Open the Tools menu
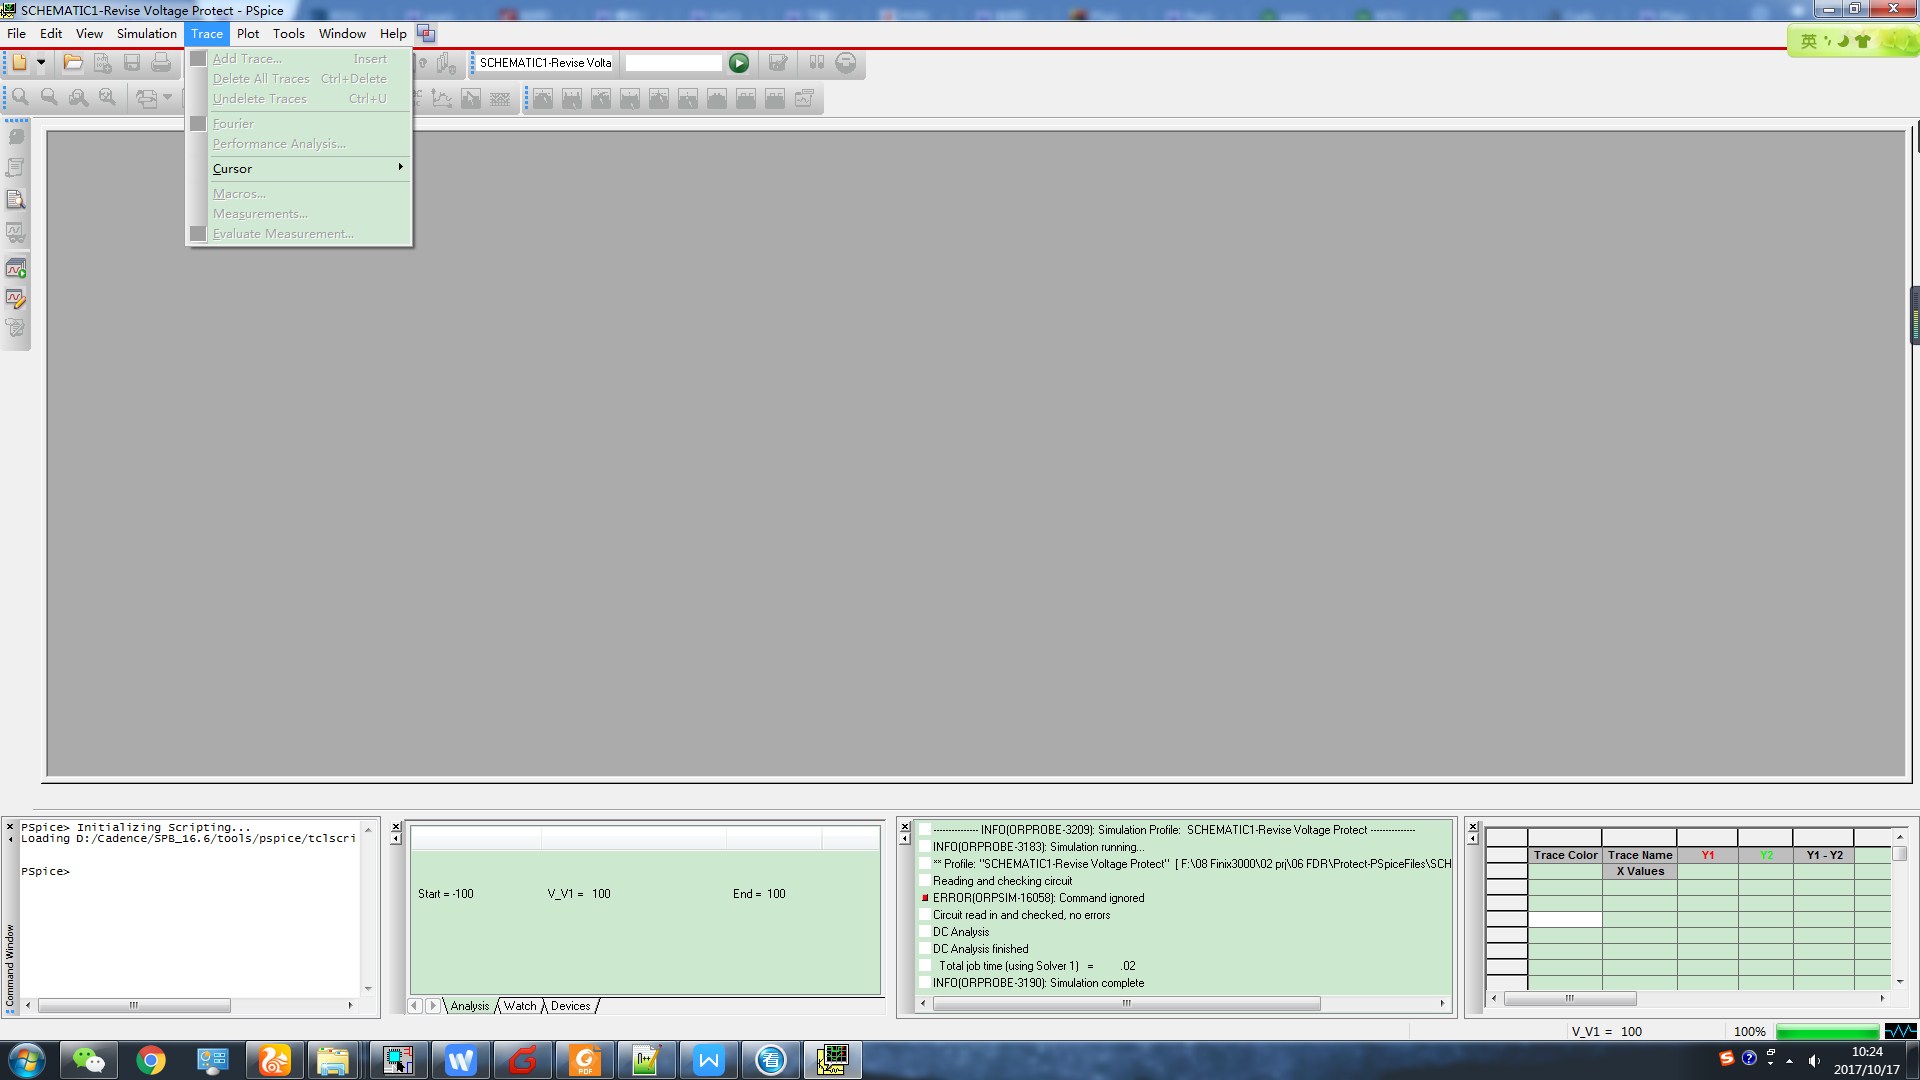 click(x=289, y=33)
